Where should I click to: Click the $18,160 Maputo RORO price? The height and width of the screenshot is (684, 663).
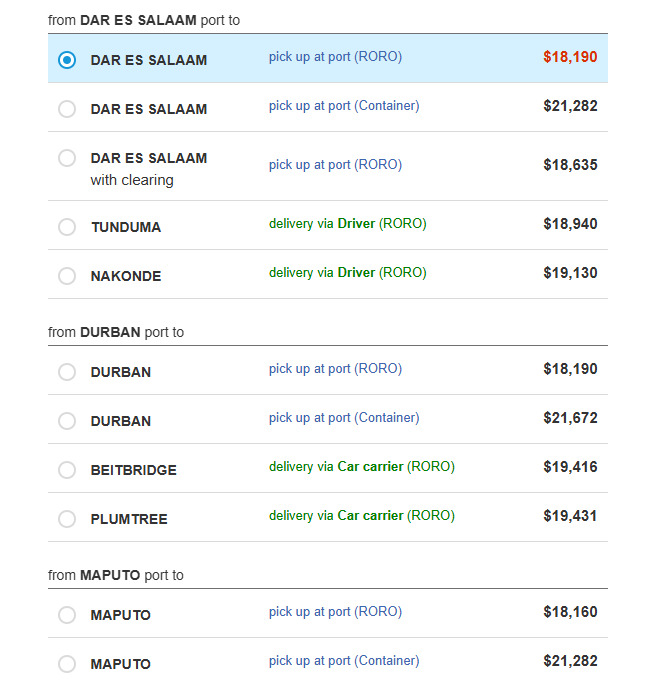tap(570, 612)
